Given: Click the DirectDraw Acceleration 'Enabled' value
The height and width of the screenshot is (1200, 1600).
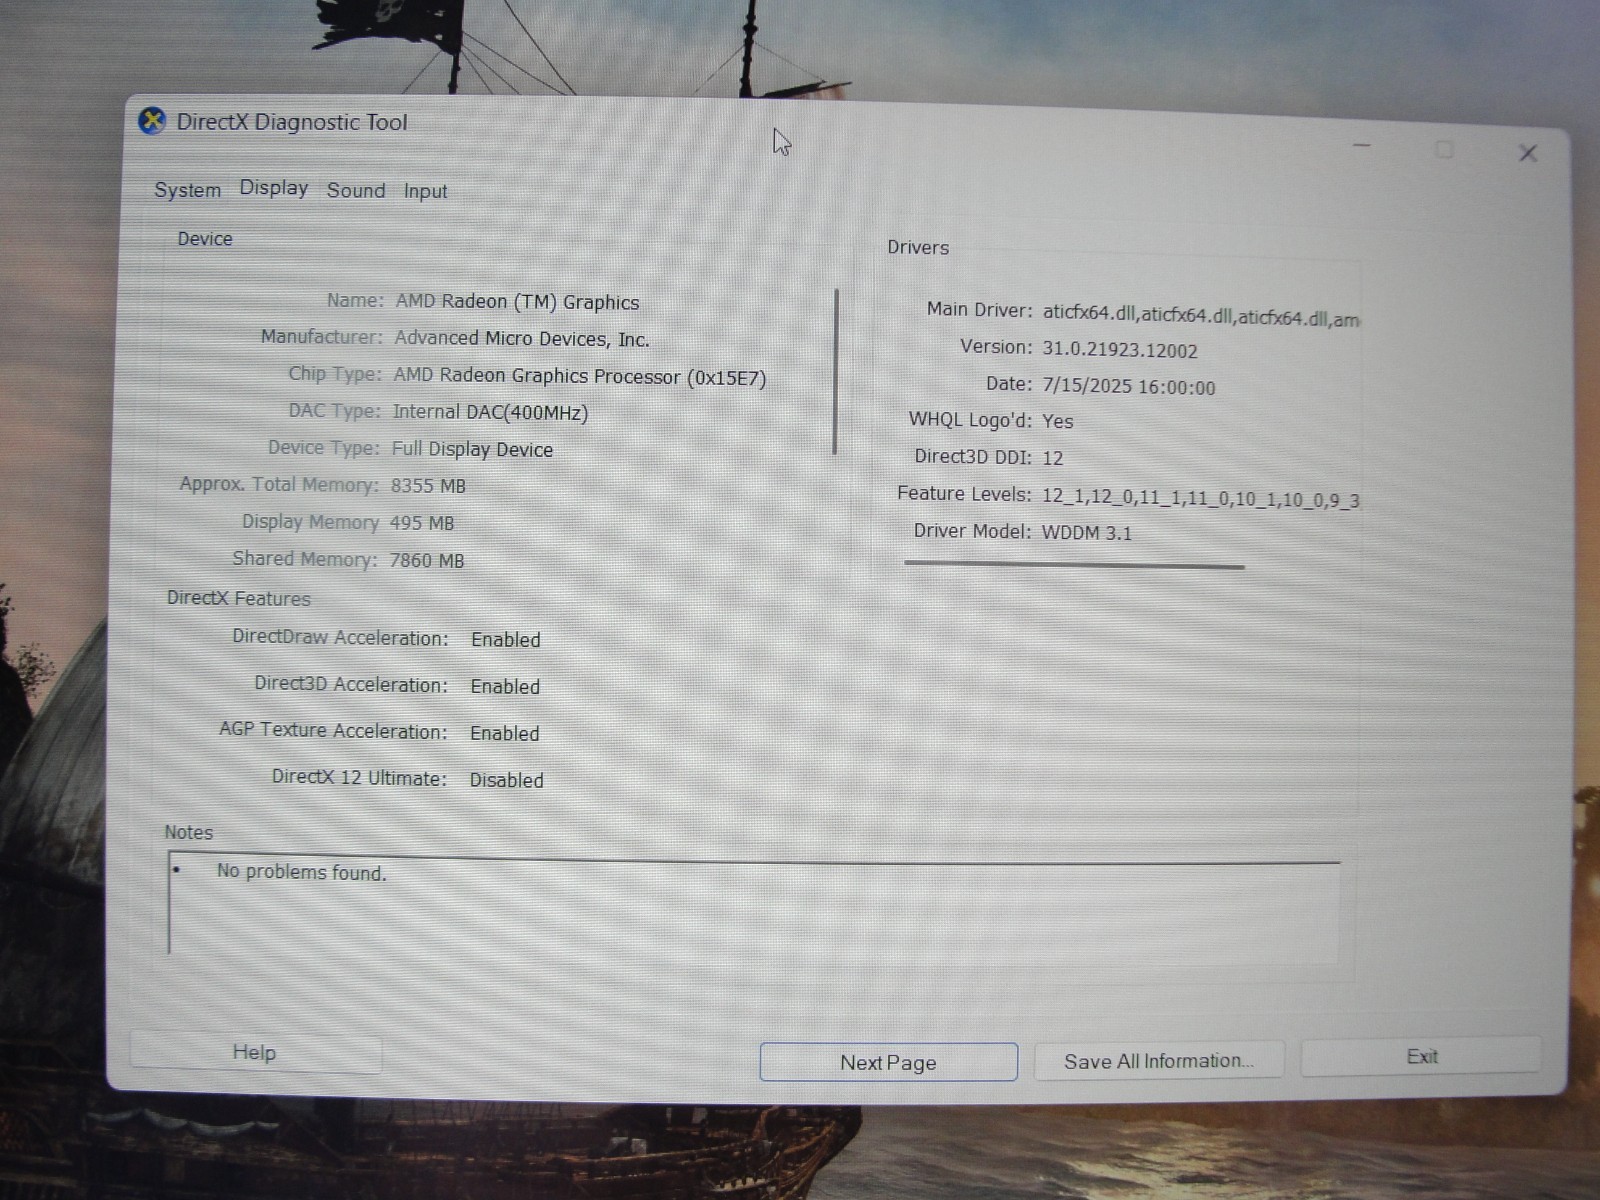Looking at the screenshot, I should tap(505, 640).
